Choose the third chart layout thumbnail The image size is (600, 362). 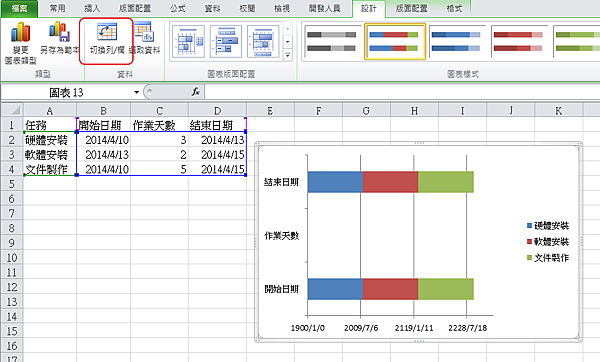[x=263, y=42]
